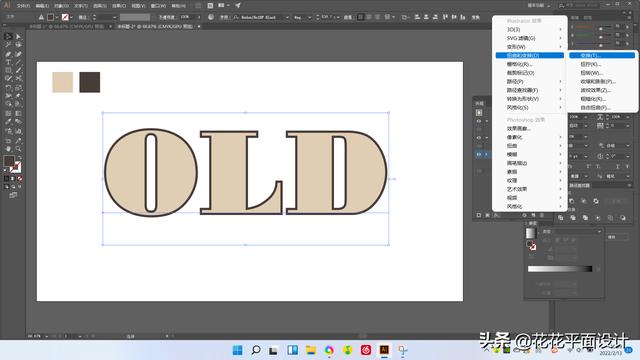Screen dimensions: 640x360
Task: Toggle bottom highlighted eye icon in Appearance panel
Action: 479,154
